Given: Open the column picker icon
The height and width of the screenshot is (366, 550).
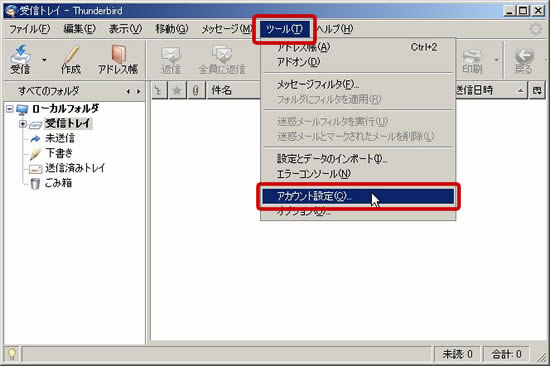Looking at the screenshot, I should 537,91.
